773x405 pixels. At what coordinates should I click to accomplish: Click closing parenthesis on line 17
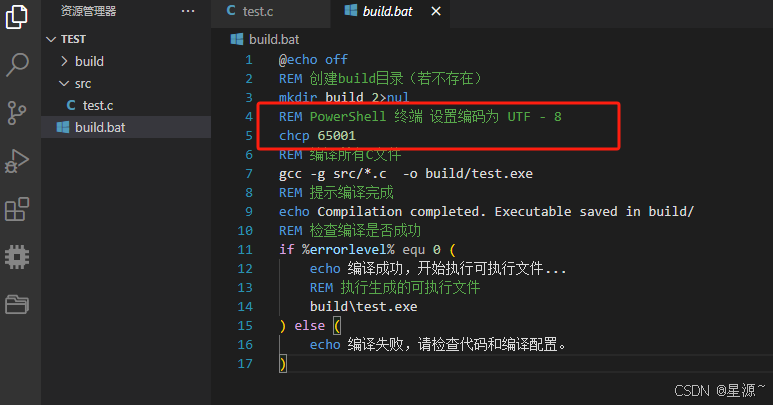point(282,364)
